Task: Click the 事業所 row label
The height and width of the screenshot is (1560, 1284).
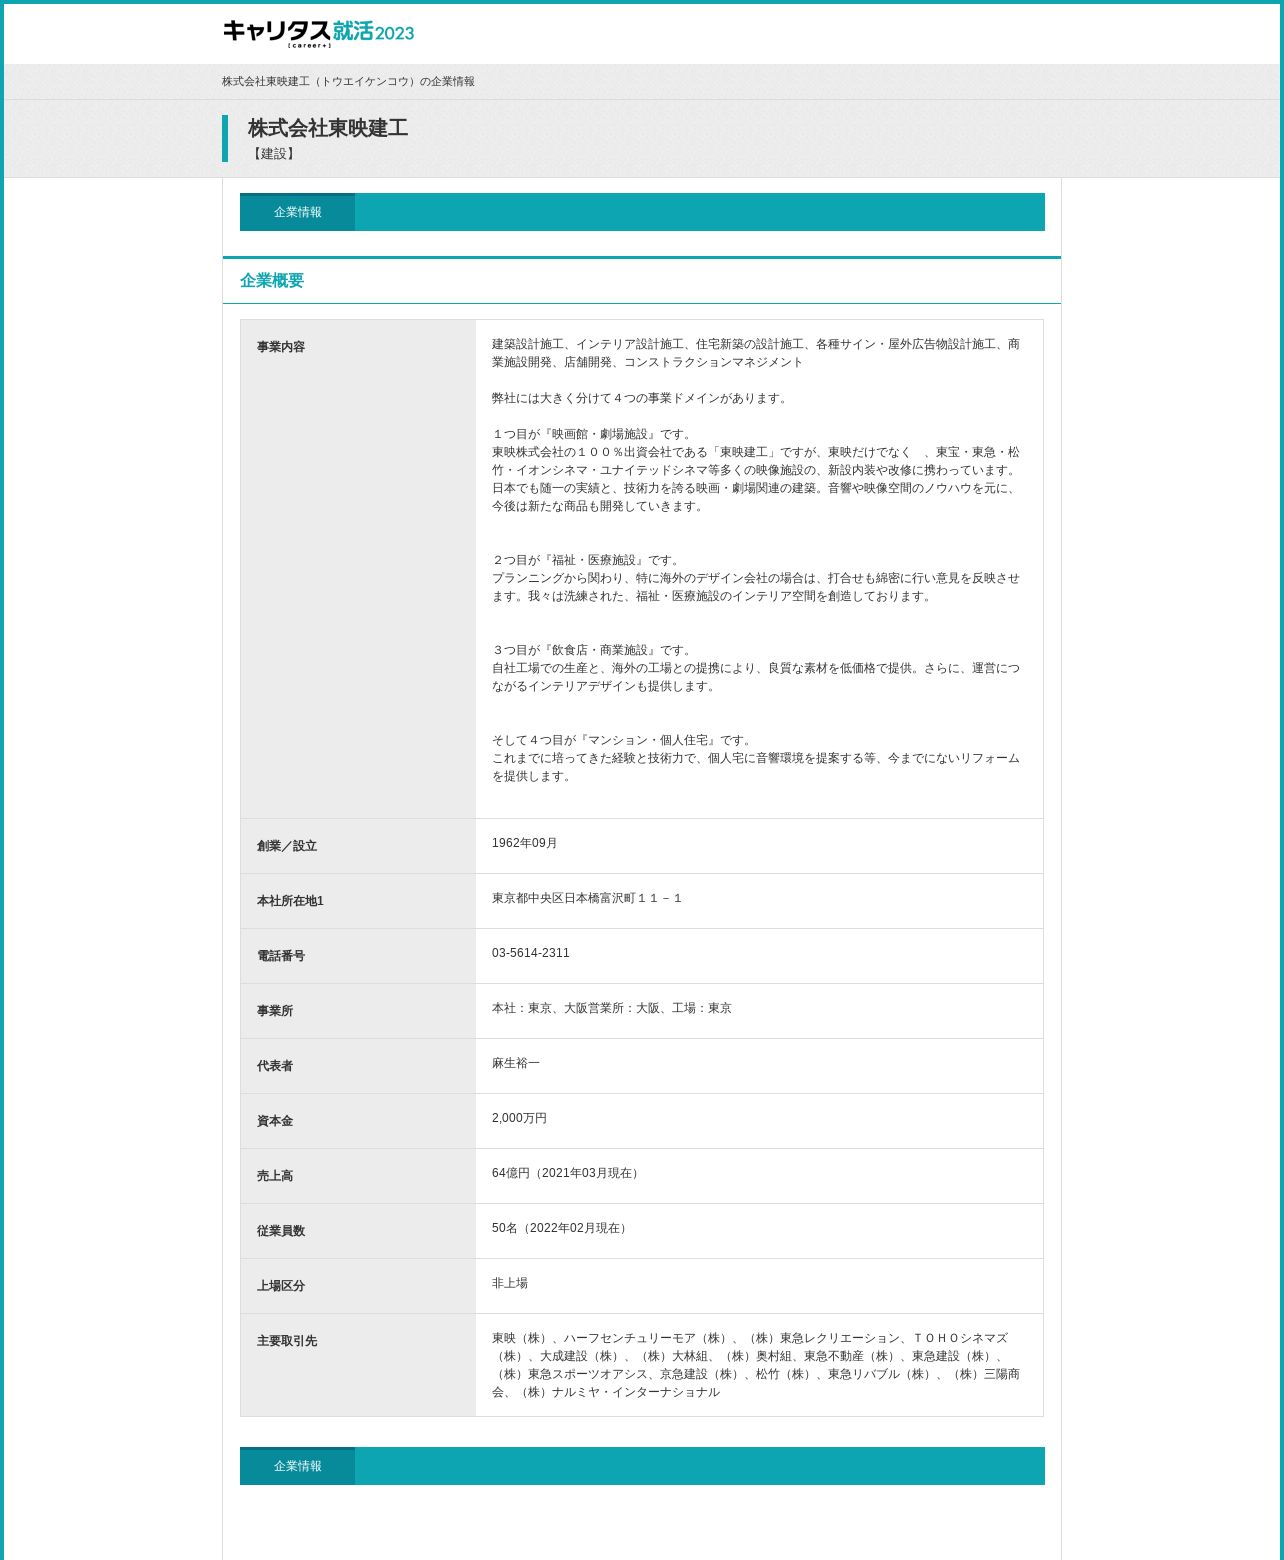Action: pyautogui.click(x=275, y=1011)
